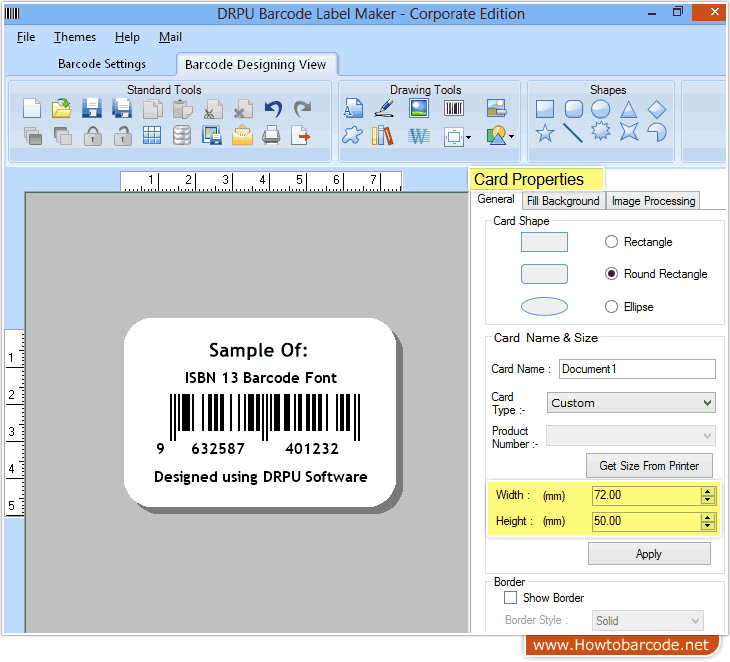Enable the Show Border checkbox

(510, 597)
